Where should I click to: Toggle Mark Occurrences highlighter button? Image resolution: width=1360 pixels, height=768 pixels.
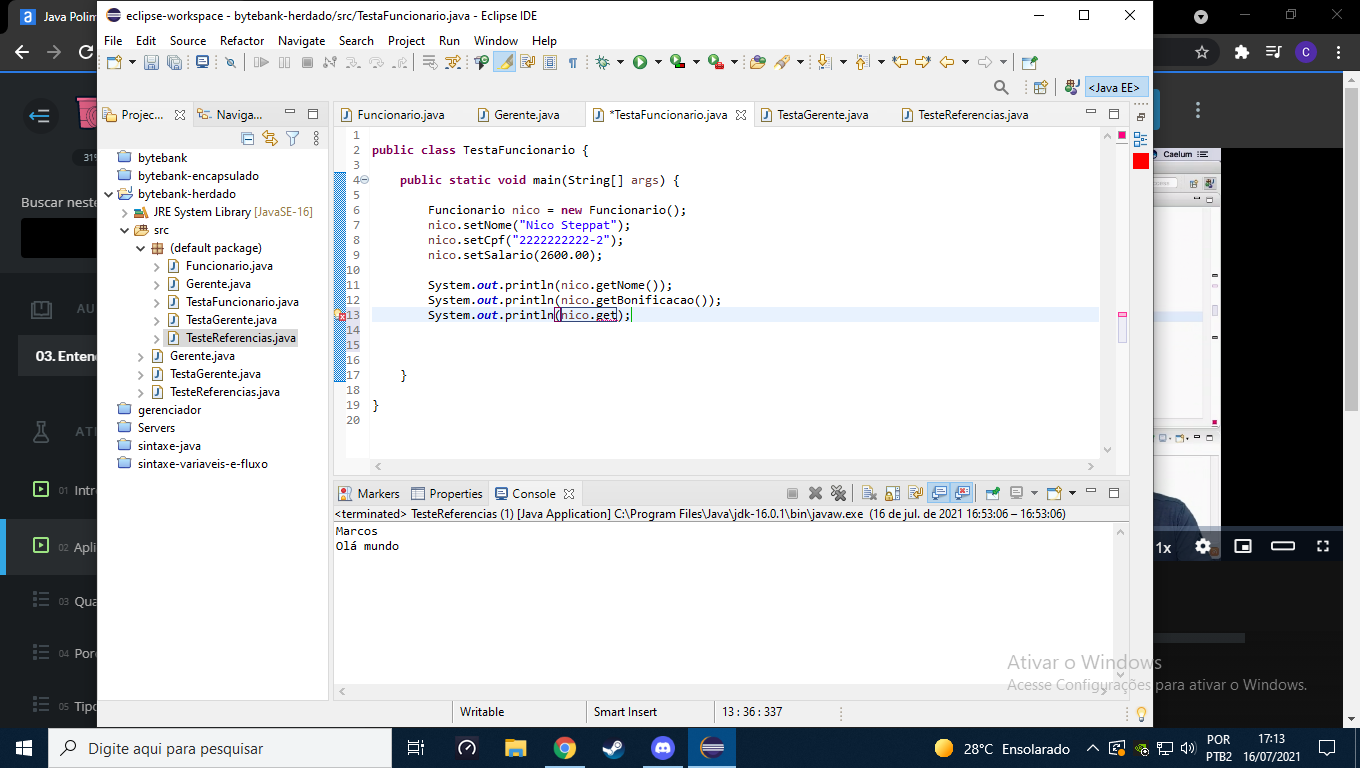pos(504,62)
